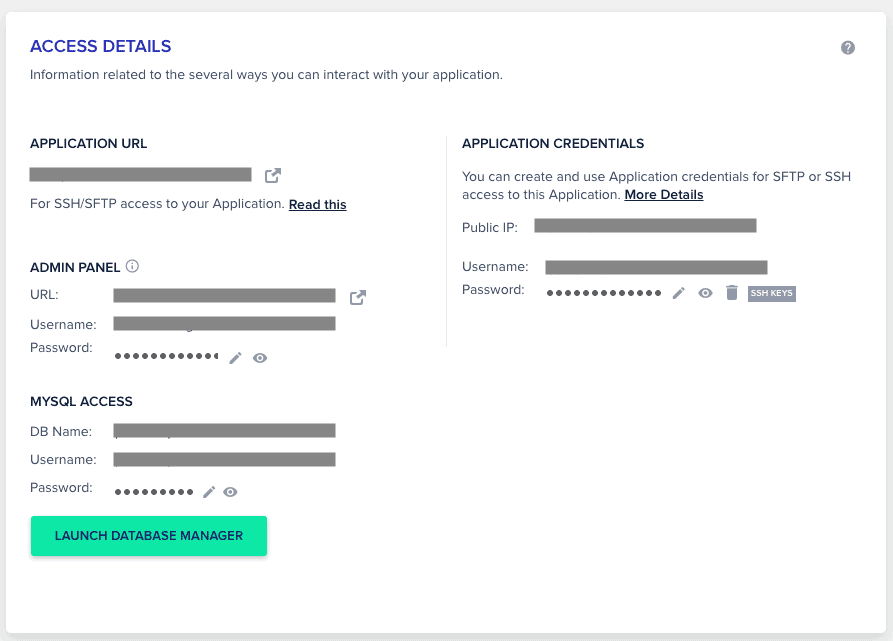Delete the Application Credentials with trash icon
This screenshot has width=893, height=641.
tap(732, 293)
